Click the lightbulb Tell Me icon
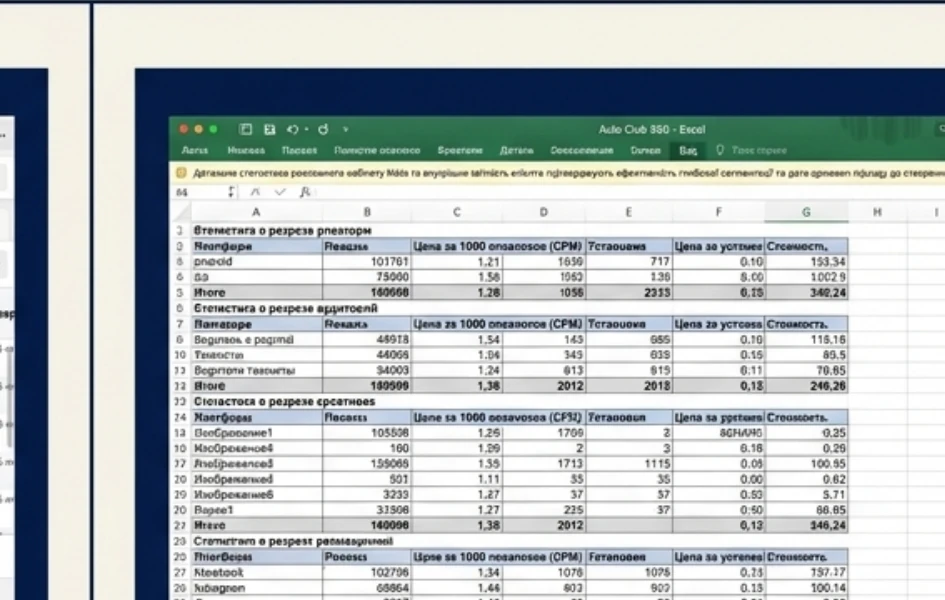The height and width of the screenshot is (600, 945). 720,151
